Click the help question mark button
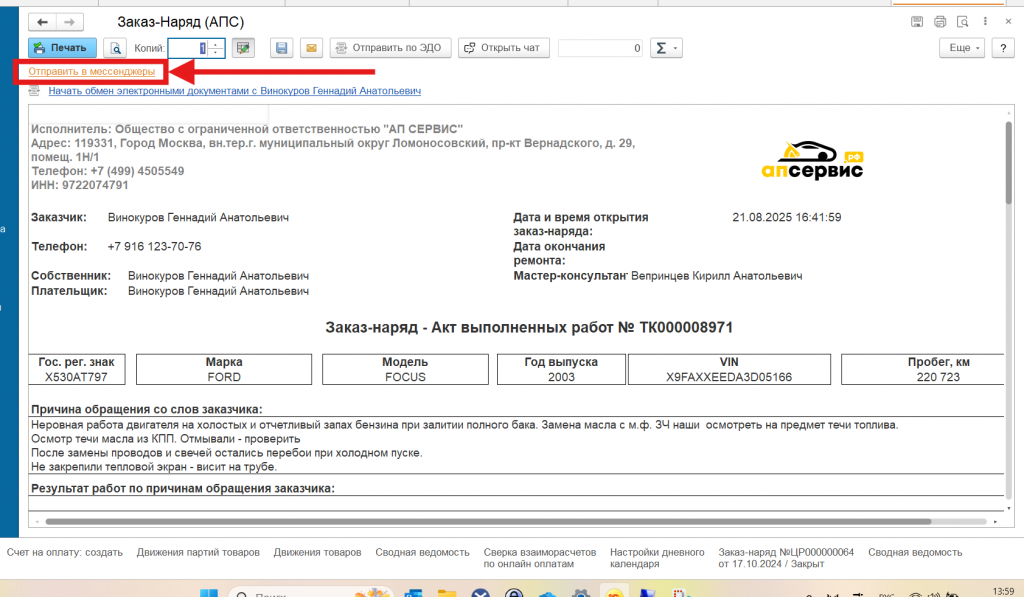Viewport: 1024px width, 597px height. click(x=1002, y=48)
